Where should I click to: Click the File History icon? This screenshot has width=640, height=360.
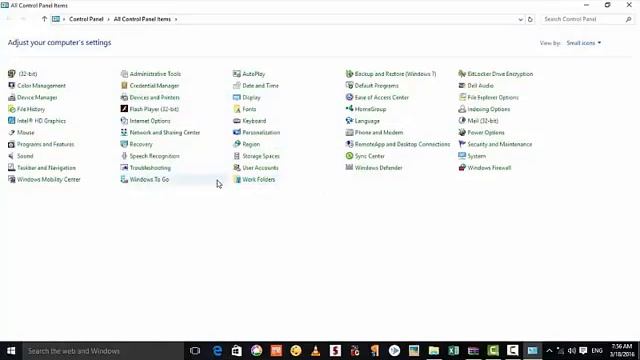tap(11, 109)
